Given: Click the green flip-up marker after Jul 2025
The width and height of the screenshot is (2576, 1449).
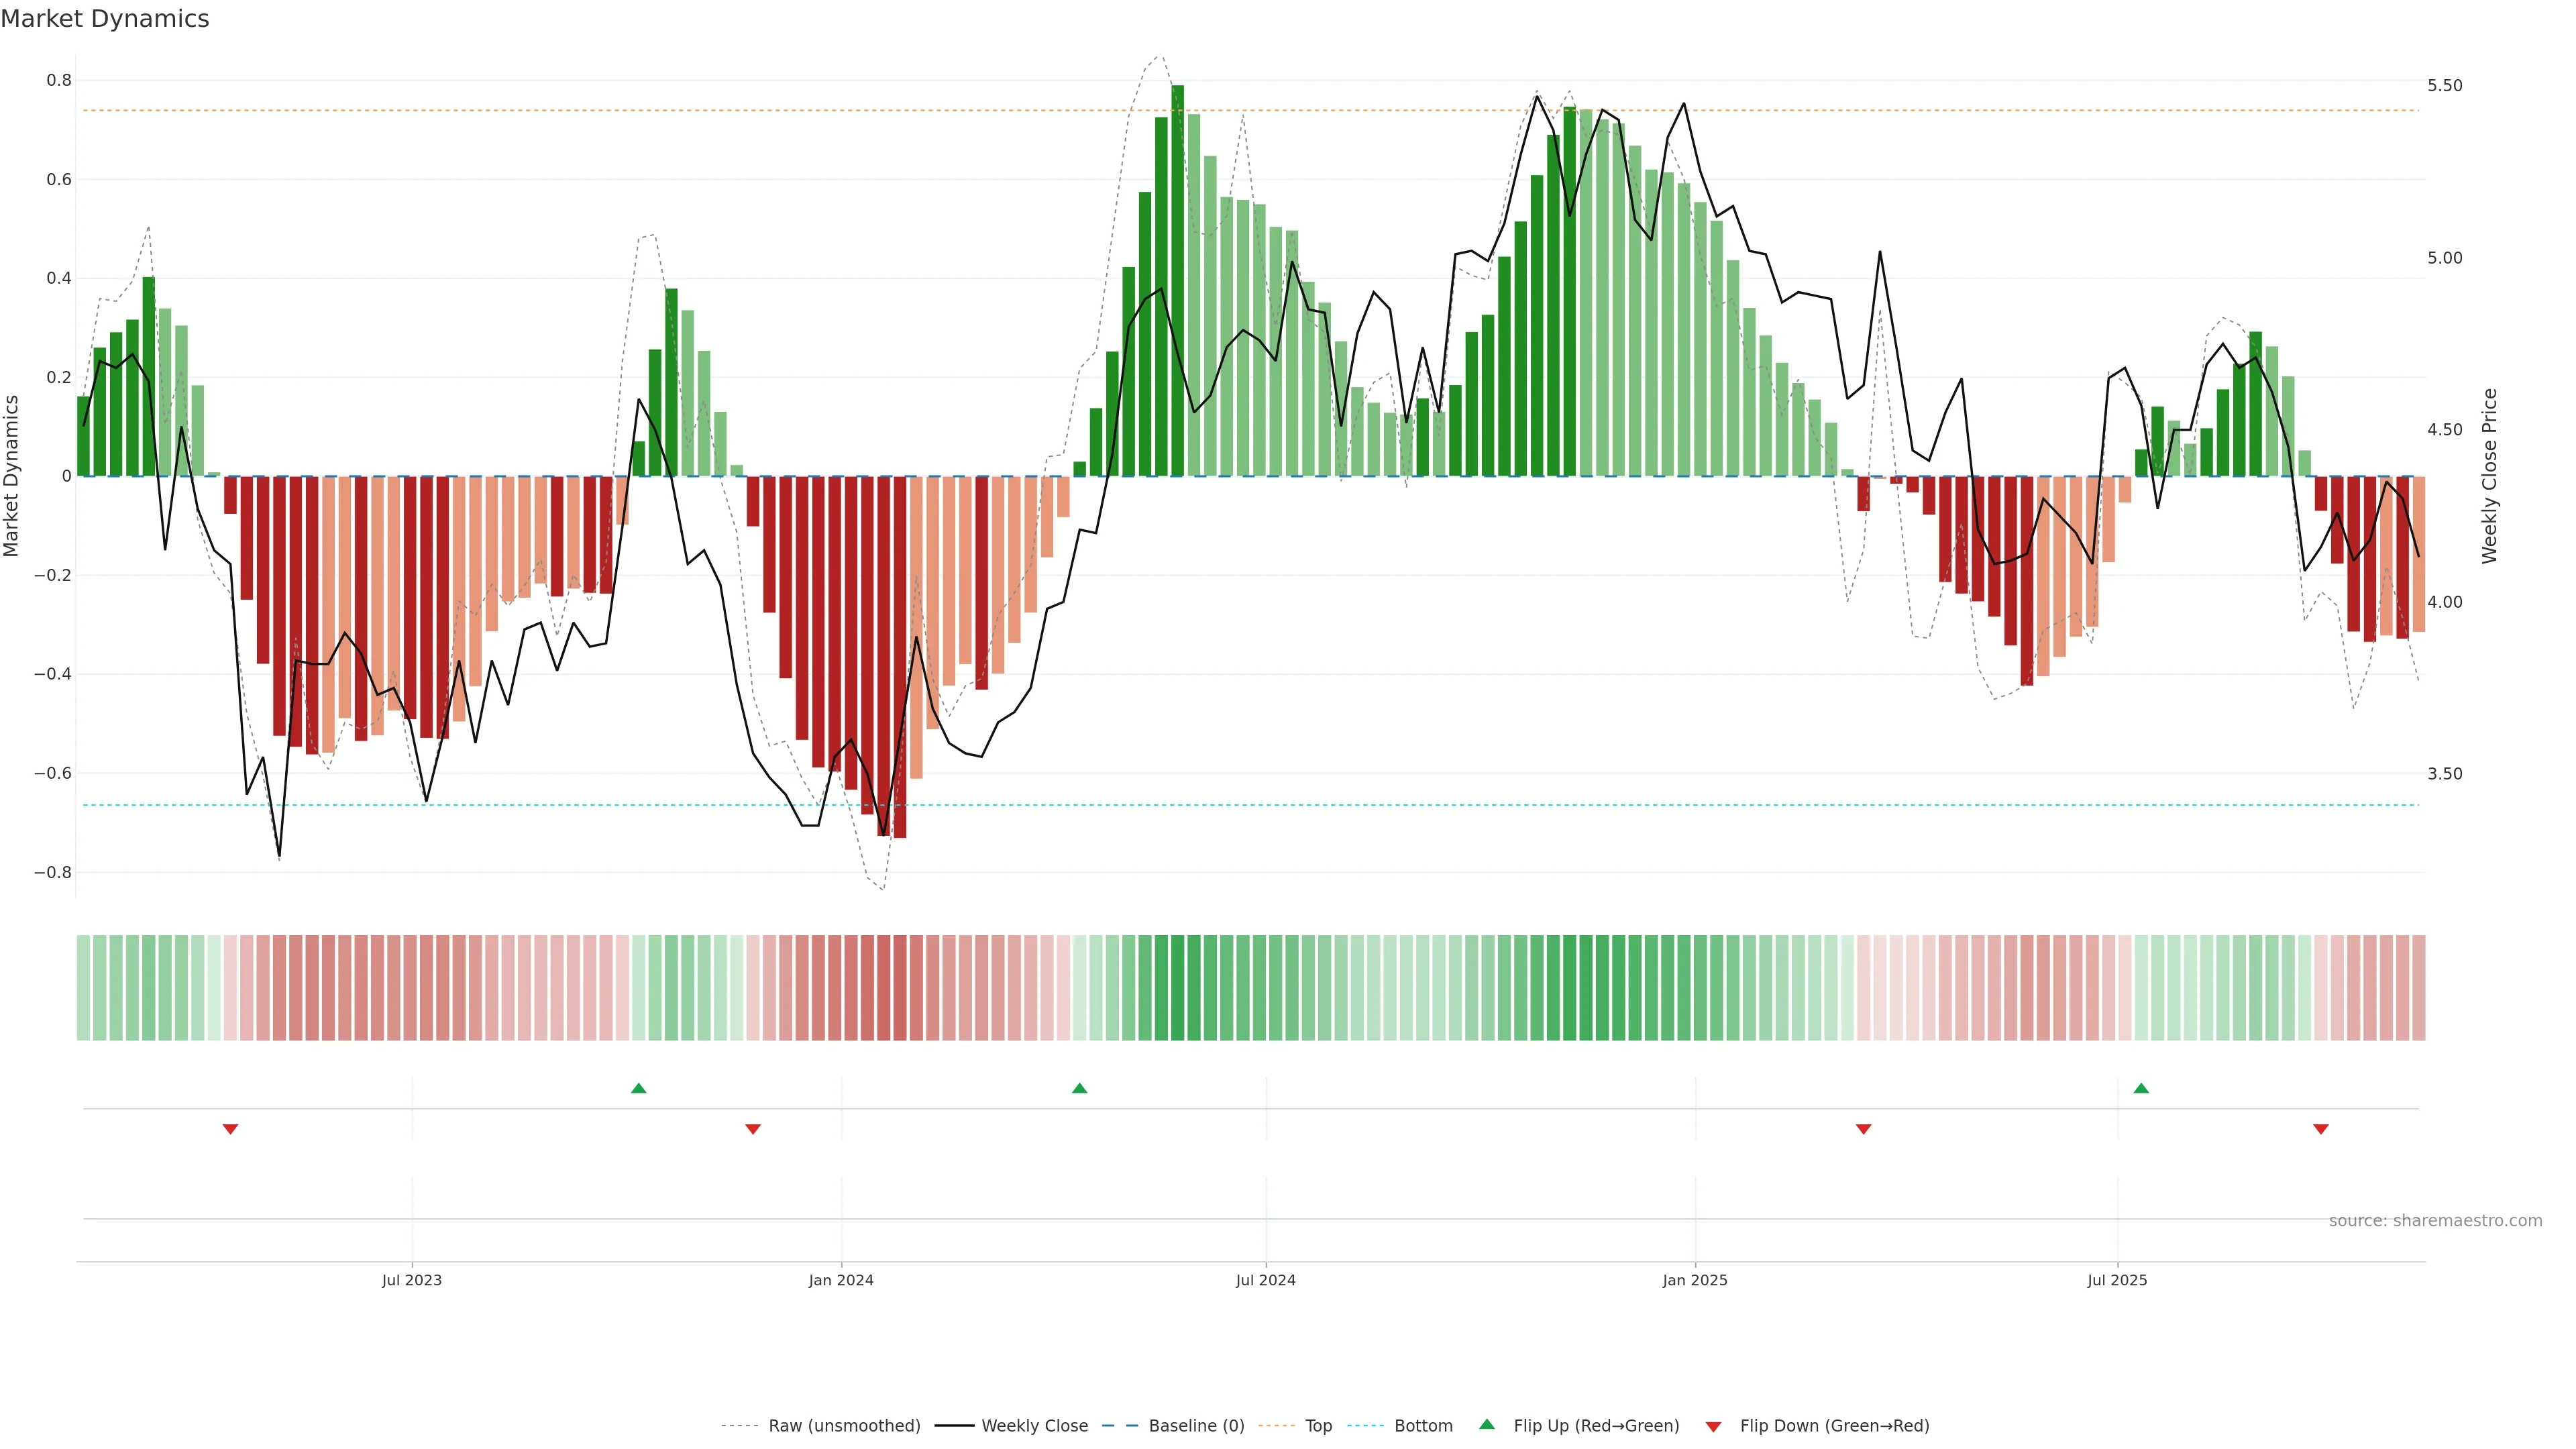Looking at the screenshot, I should (2141, 1088).
